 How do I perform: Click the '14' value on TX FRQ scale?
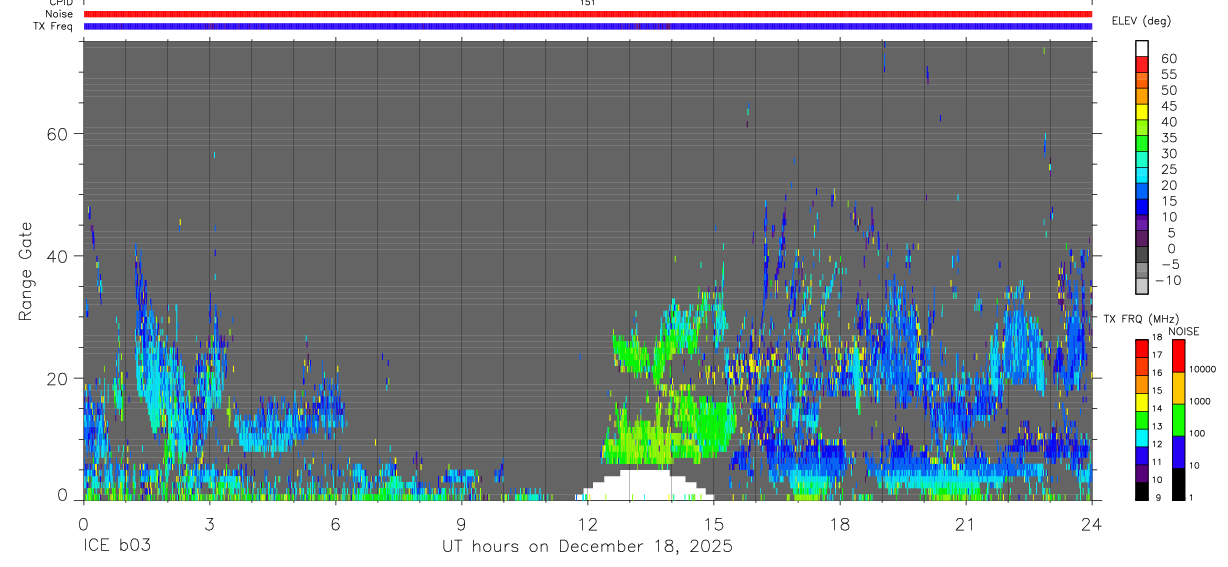point(1157,408)
